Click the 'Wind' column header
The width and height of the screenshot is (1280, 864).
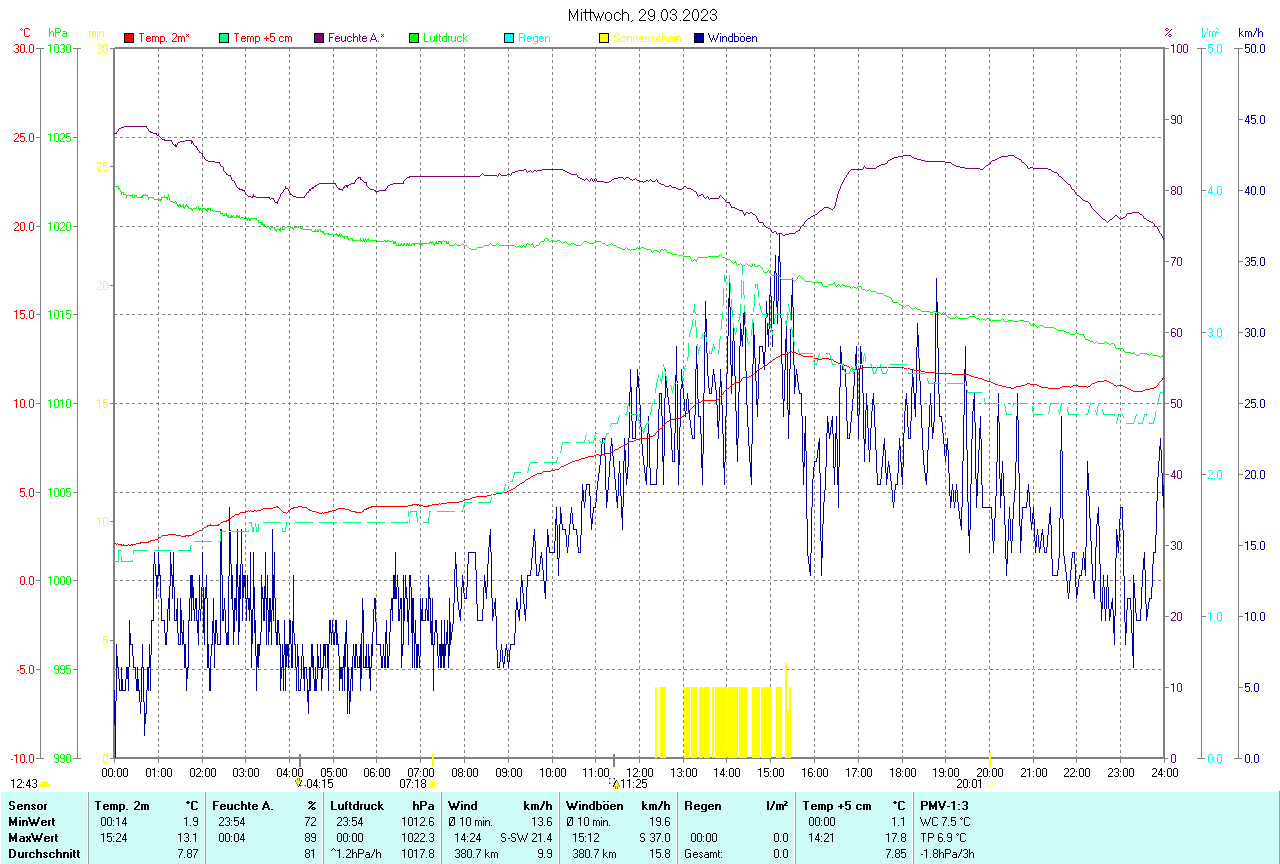click(462, 805)
